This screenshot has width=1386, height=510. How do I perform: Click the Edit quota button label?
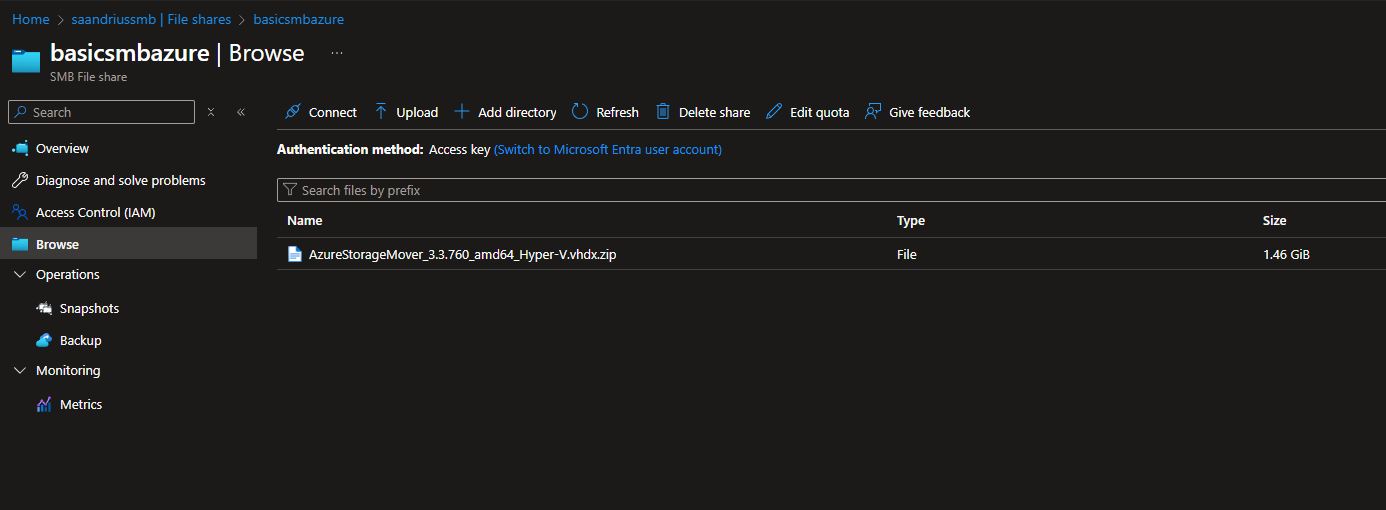(x=819, y=113)
